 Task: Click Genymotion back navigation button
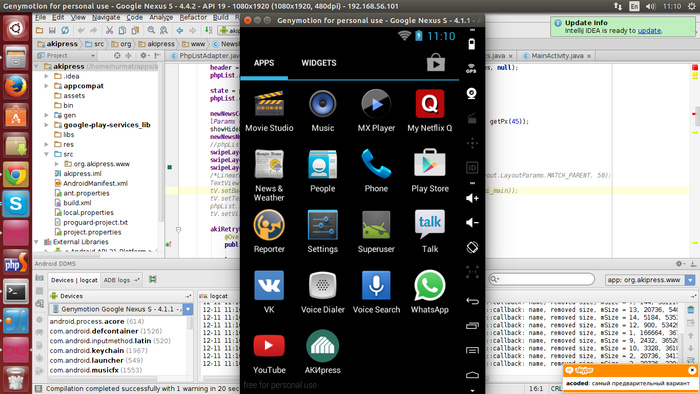pyautogui.click(x=472, y=301)
